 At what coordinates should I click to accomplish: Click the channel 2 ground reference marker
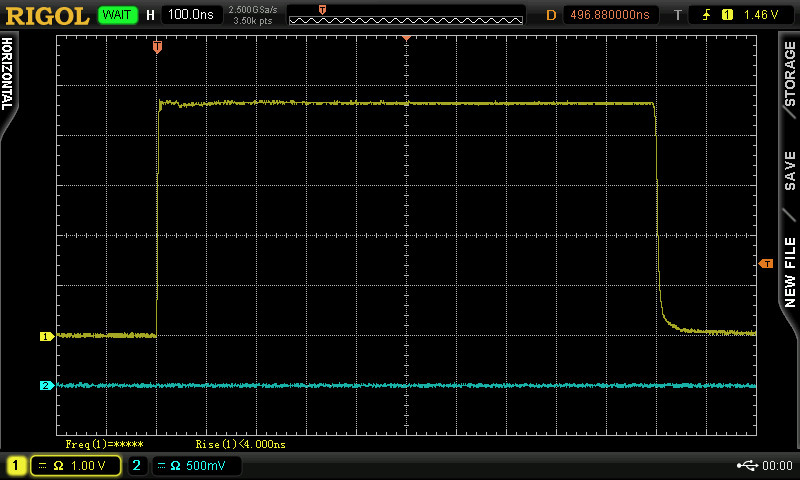click(45, 385)
